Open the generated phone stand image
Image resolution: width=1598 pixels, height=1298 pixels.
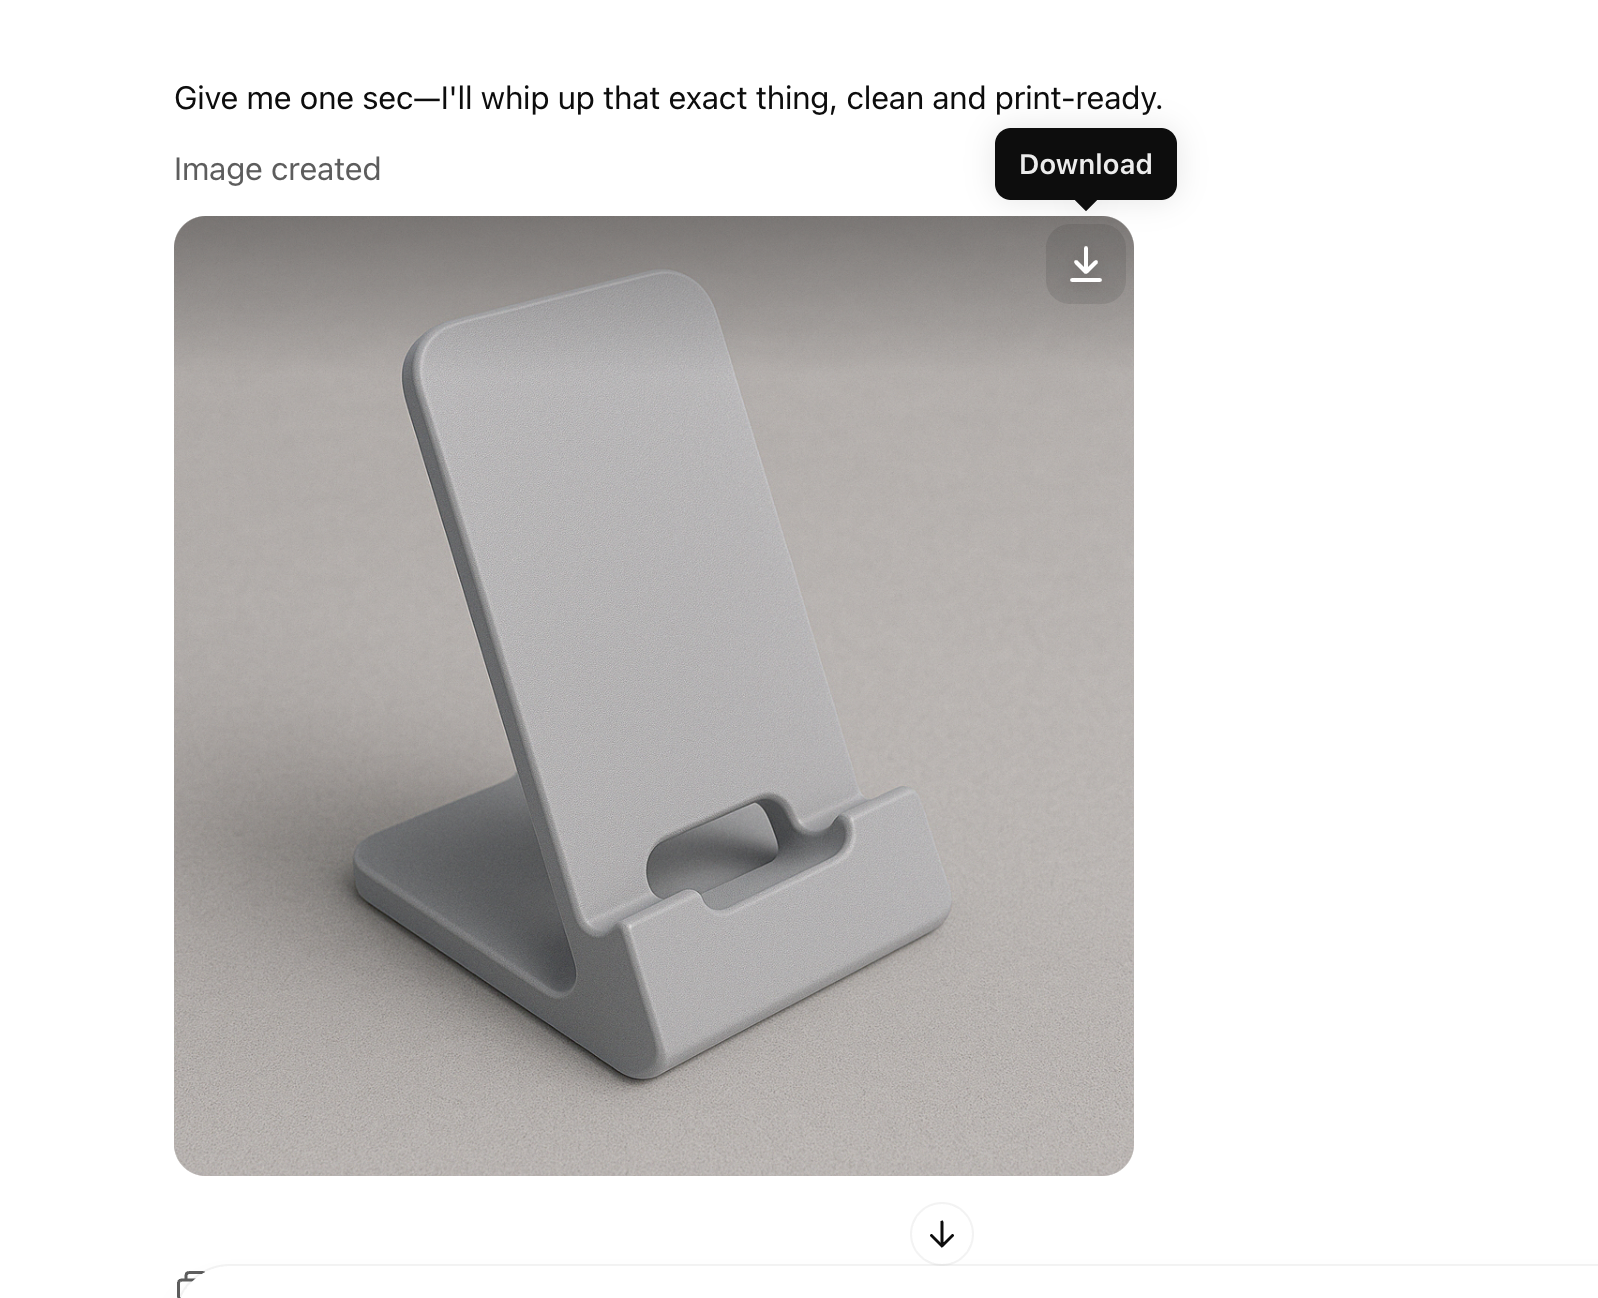click(x=654, y=696)
